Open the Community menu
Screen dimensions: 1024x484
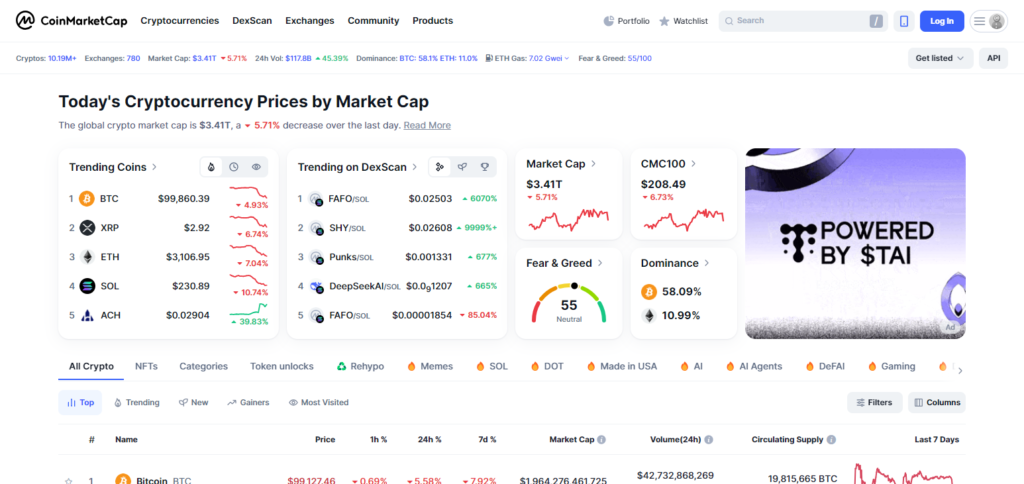(374, 21)
